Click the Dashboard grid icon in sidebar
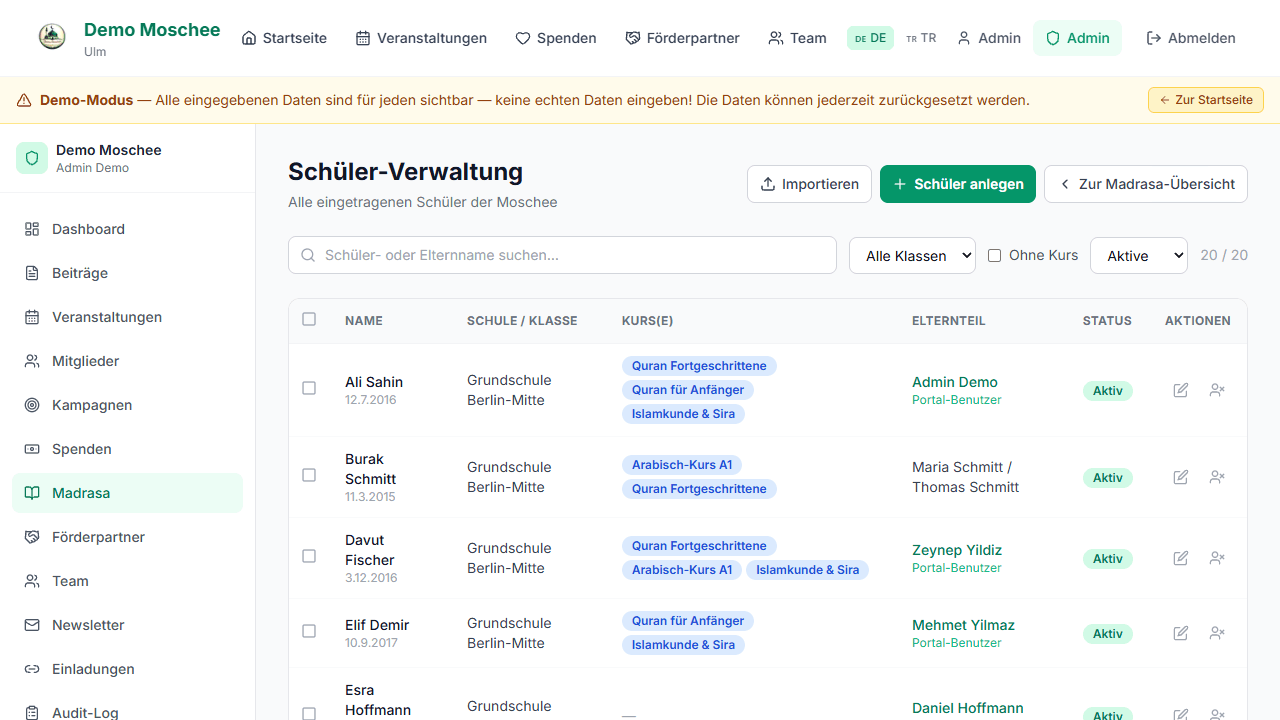This screenshot has height=720, width=1280. (x=32, y=229)
